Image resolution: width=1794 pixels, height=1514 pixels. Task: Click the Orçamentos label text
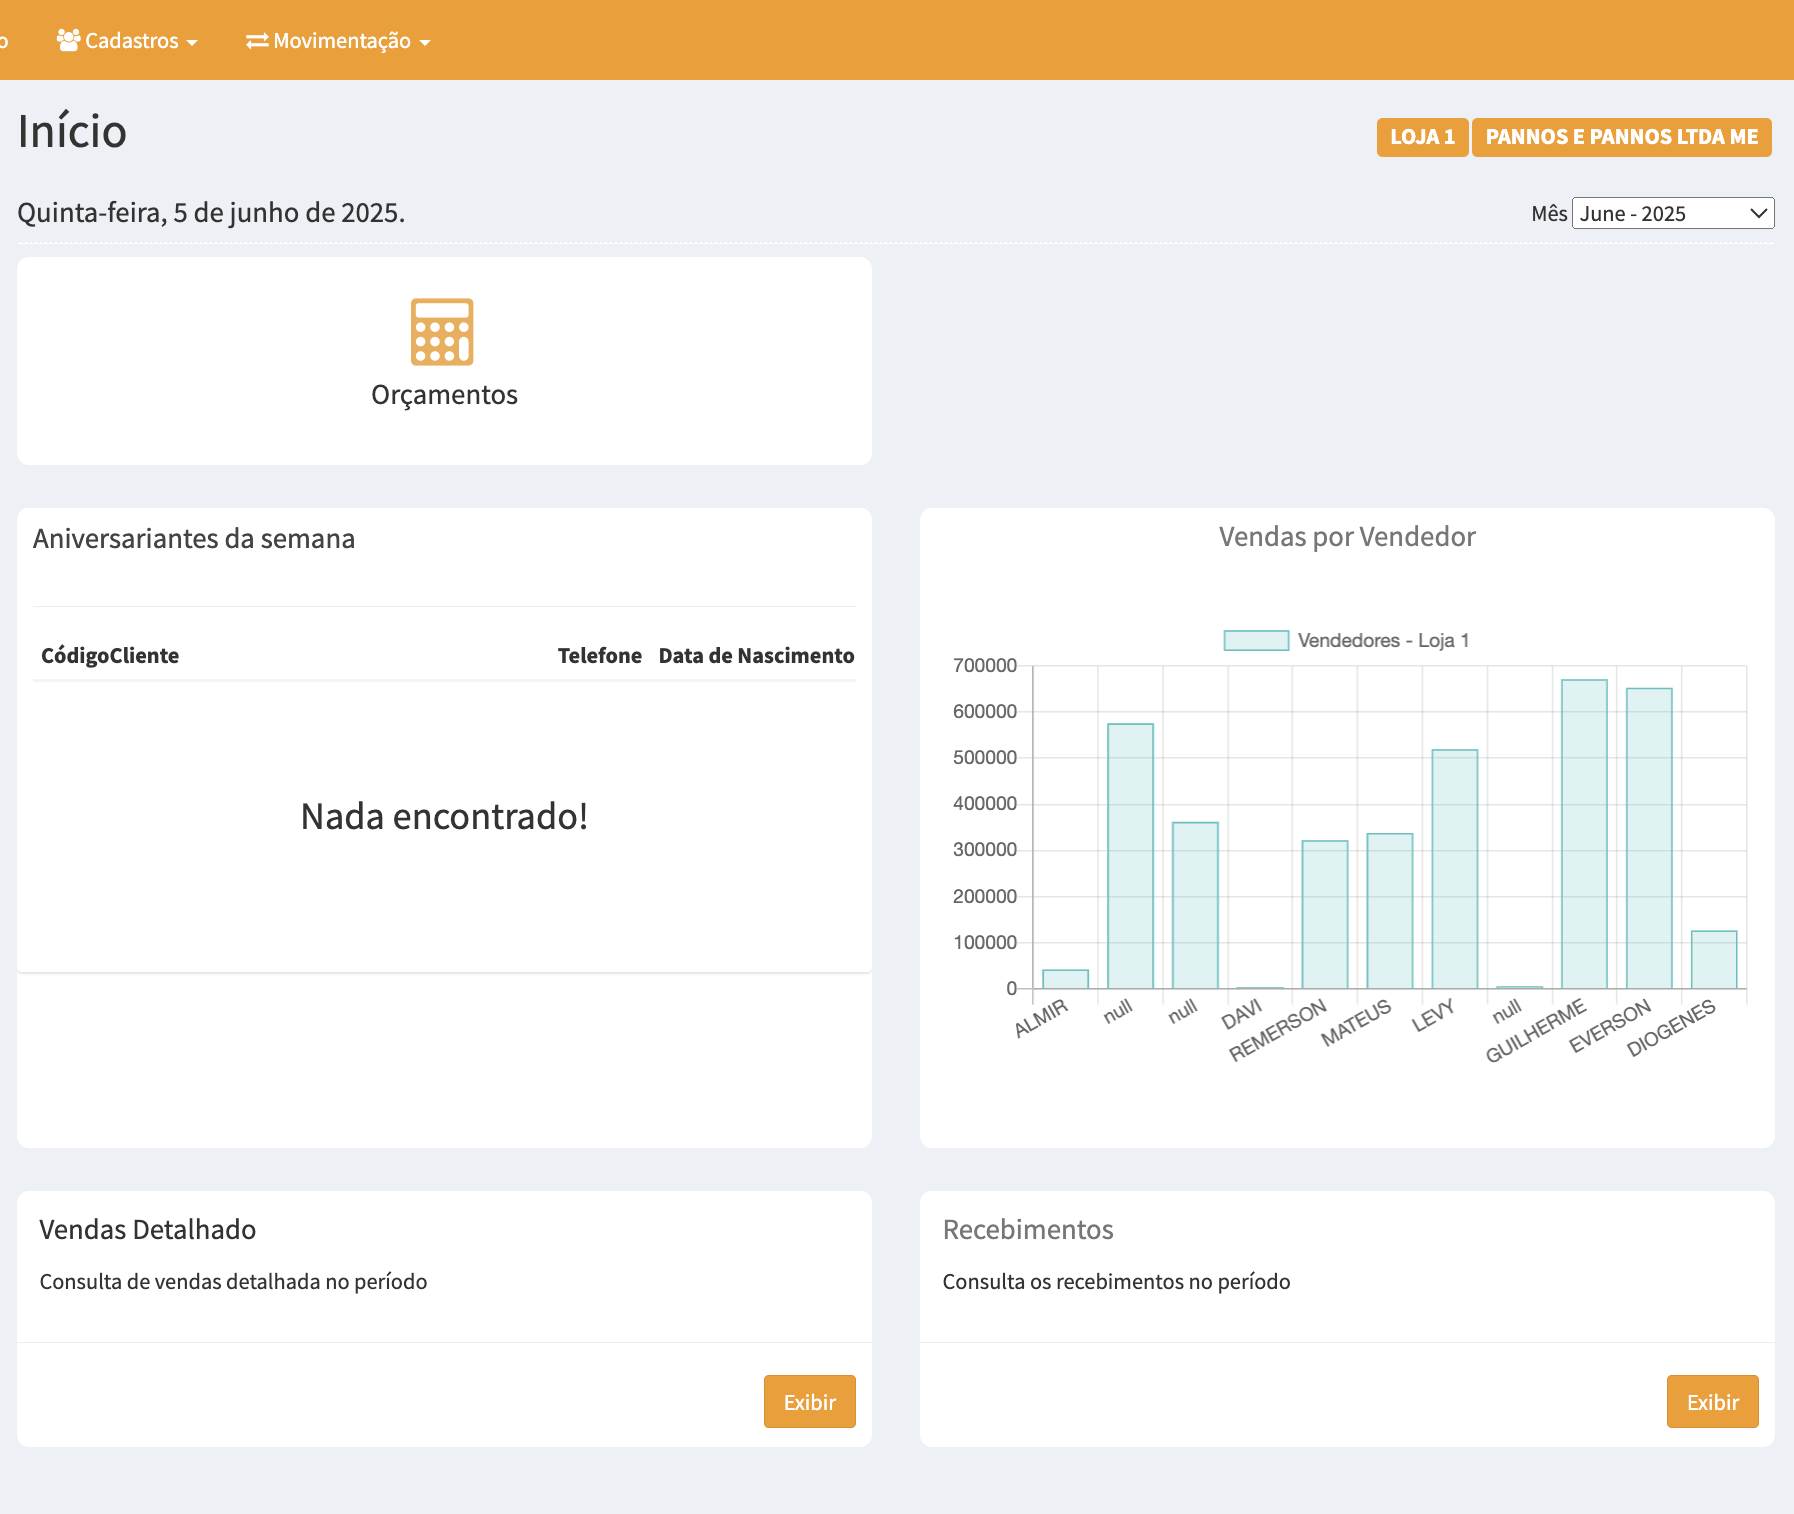click(x=444, y=395)
